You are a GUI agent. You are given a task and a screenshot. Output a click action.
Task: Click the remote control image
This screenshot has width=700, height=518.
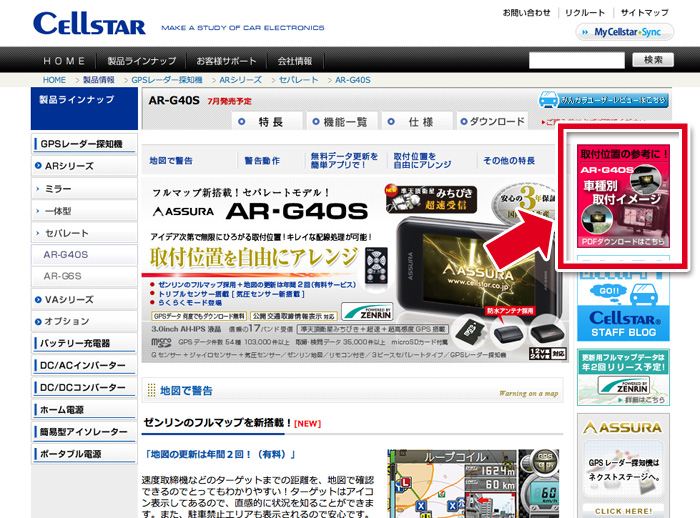(x=376, y=265)
